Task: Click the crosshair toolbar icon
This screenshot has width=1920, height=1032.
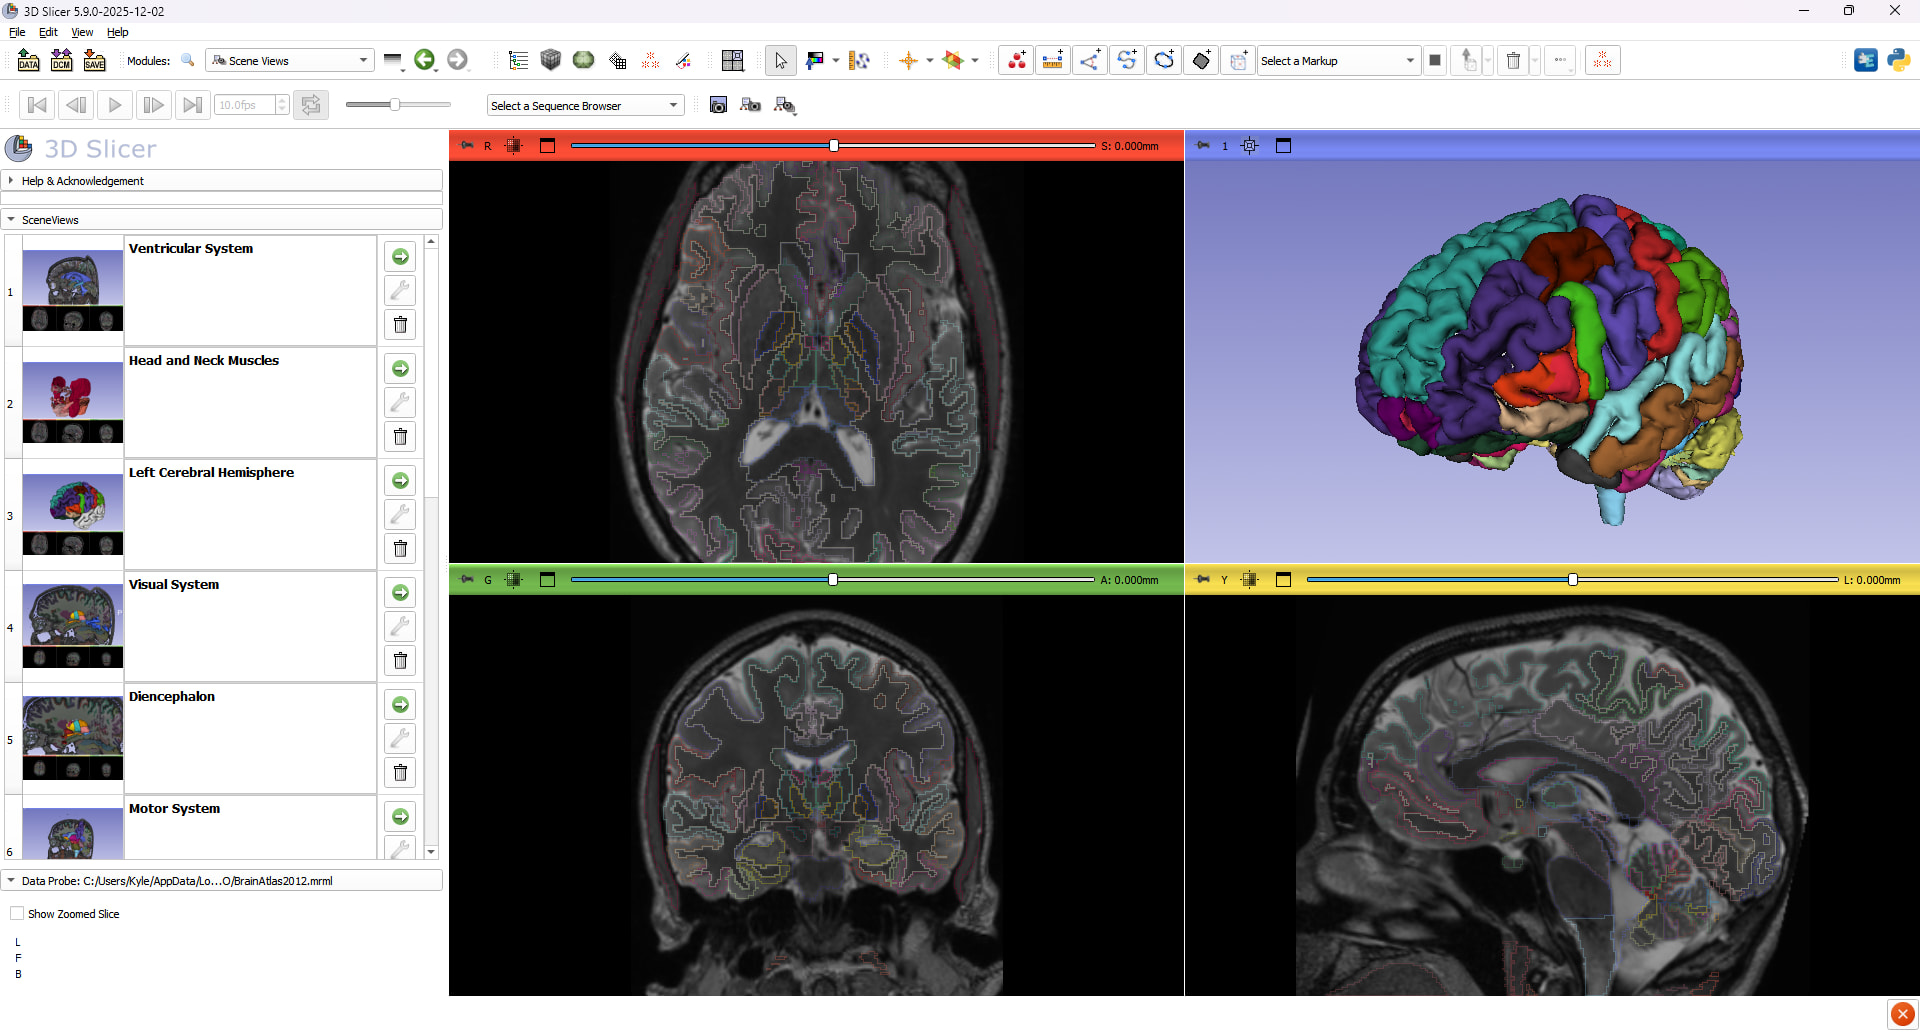Action: coord(908,61)
